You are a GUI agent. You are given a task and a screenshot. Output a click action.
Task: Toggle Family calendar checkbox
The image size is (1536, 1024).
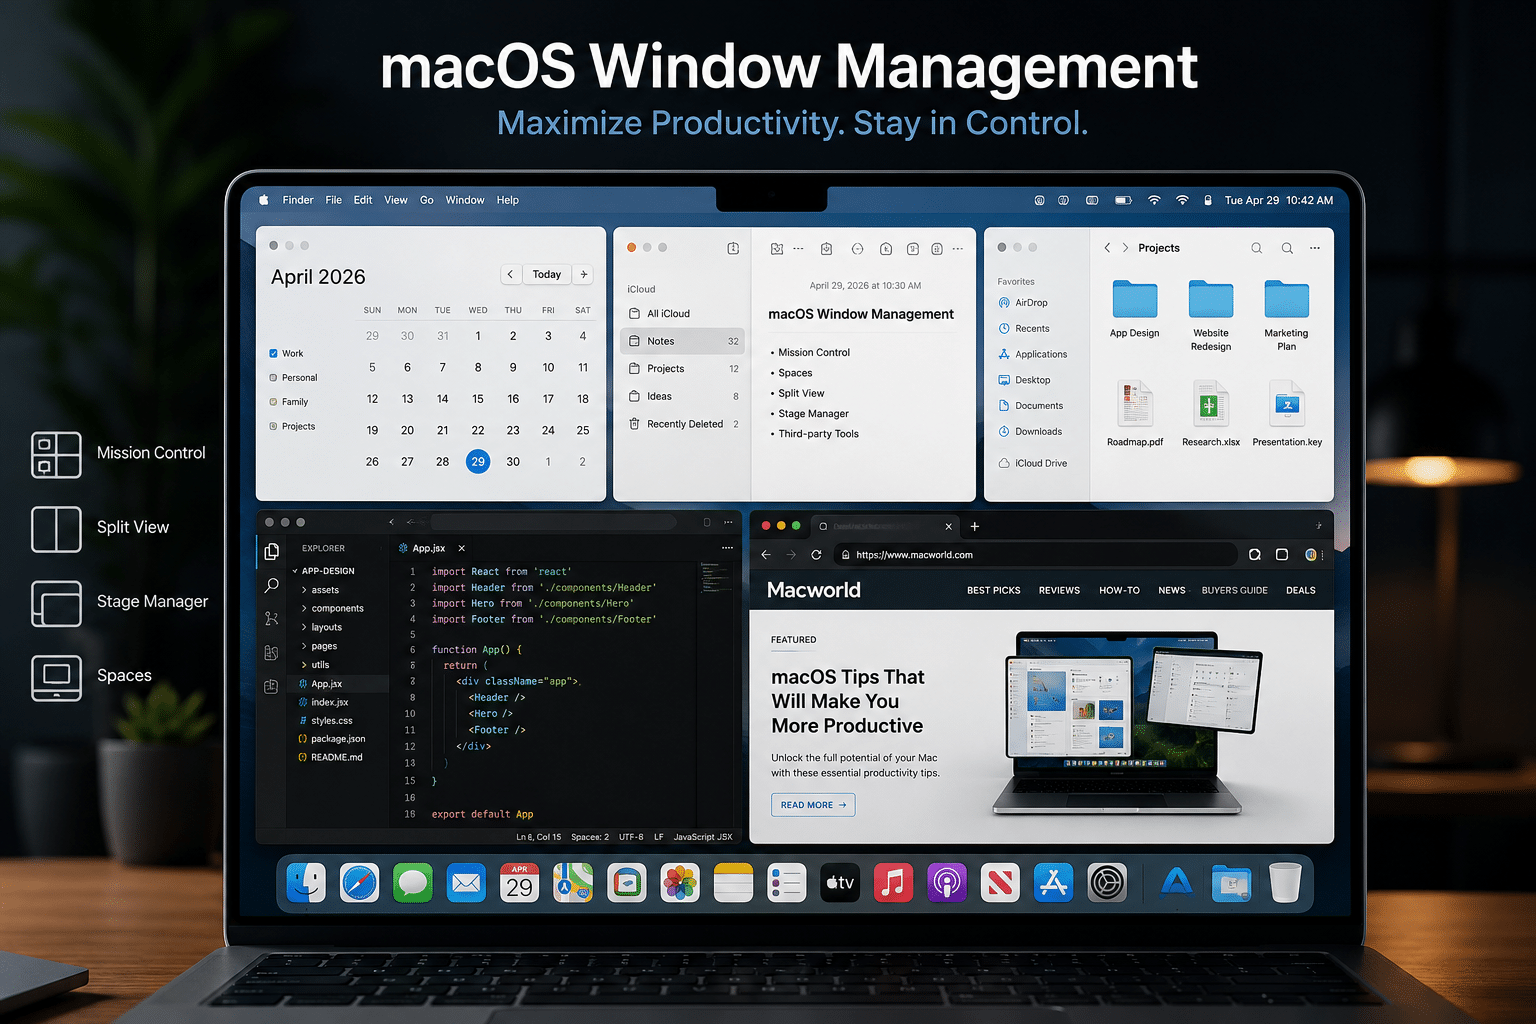click(273, 401)
